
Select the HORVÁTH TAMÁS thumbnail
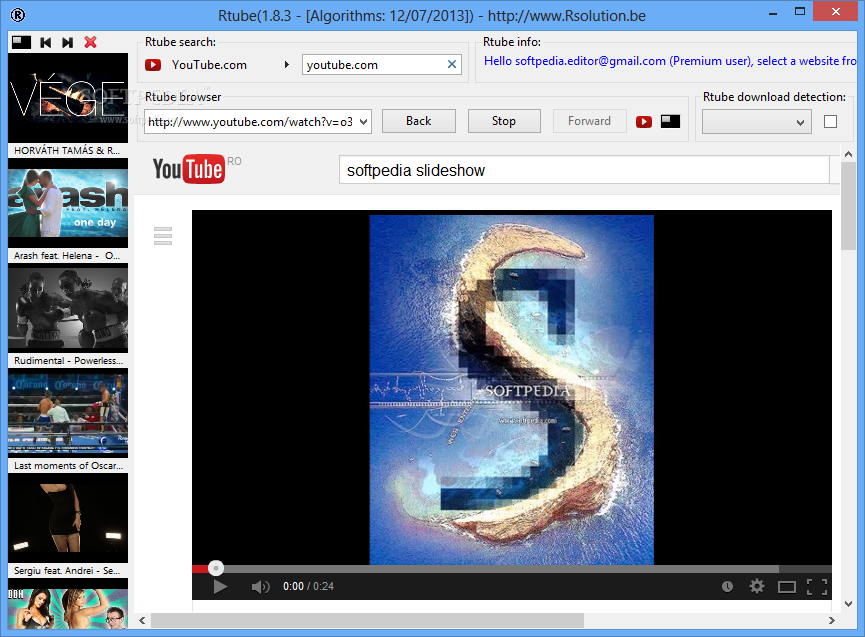click(x=68, y=98)
